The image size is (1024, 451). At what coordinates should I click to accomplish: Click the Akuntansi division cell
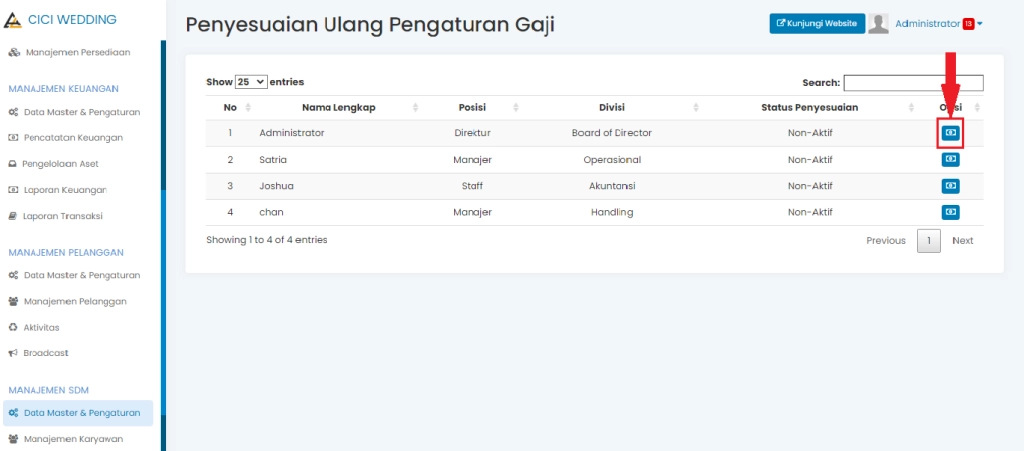tap(612, 186)
